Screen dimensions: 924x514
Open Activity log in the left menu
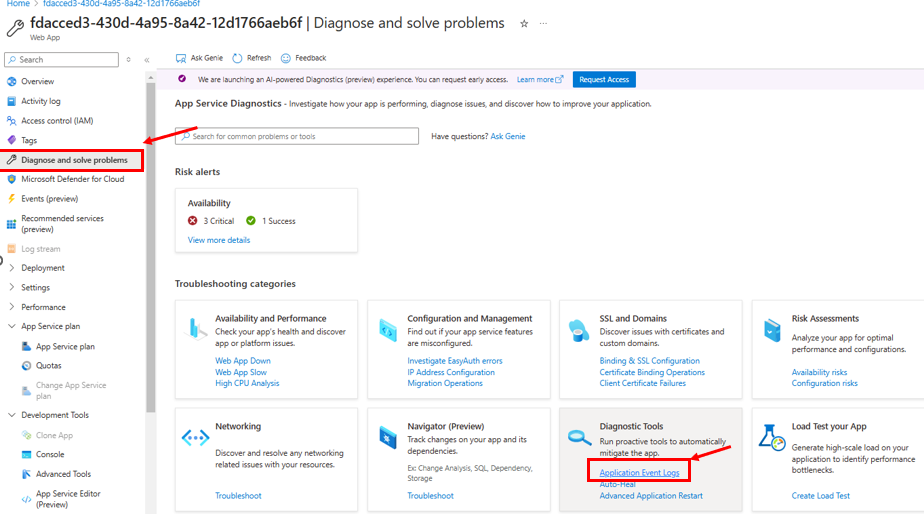pyautogui.click(x=41, y=101)
